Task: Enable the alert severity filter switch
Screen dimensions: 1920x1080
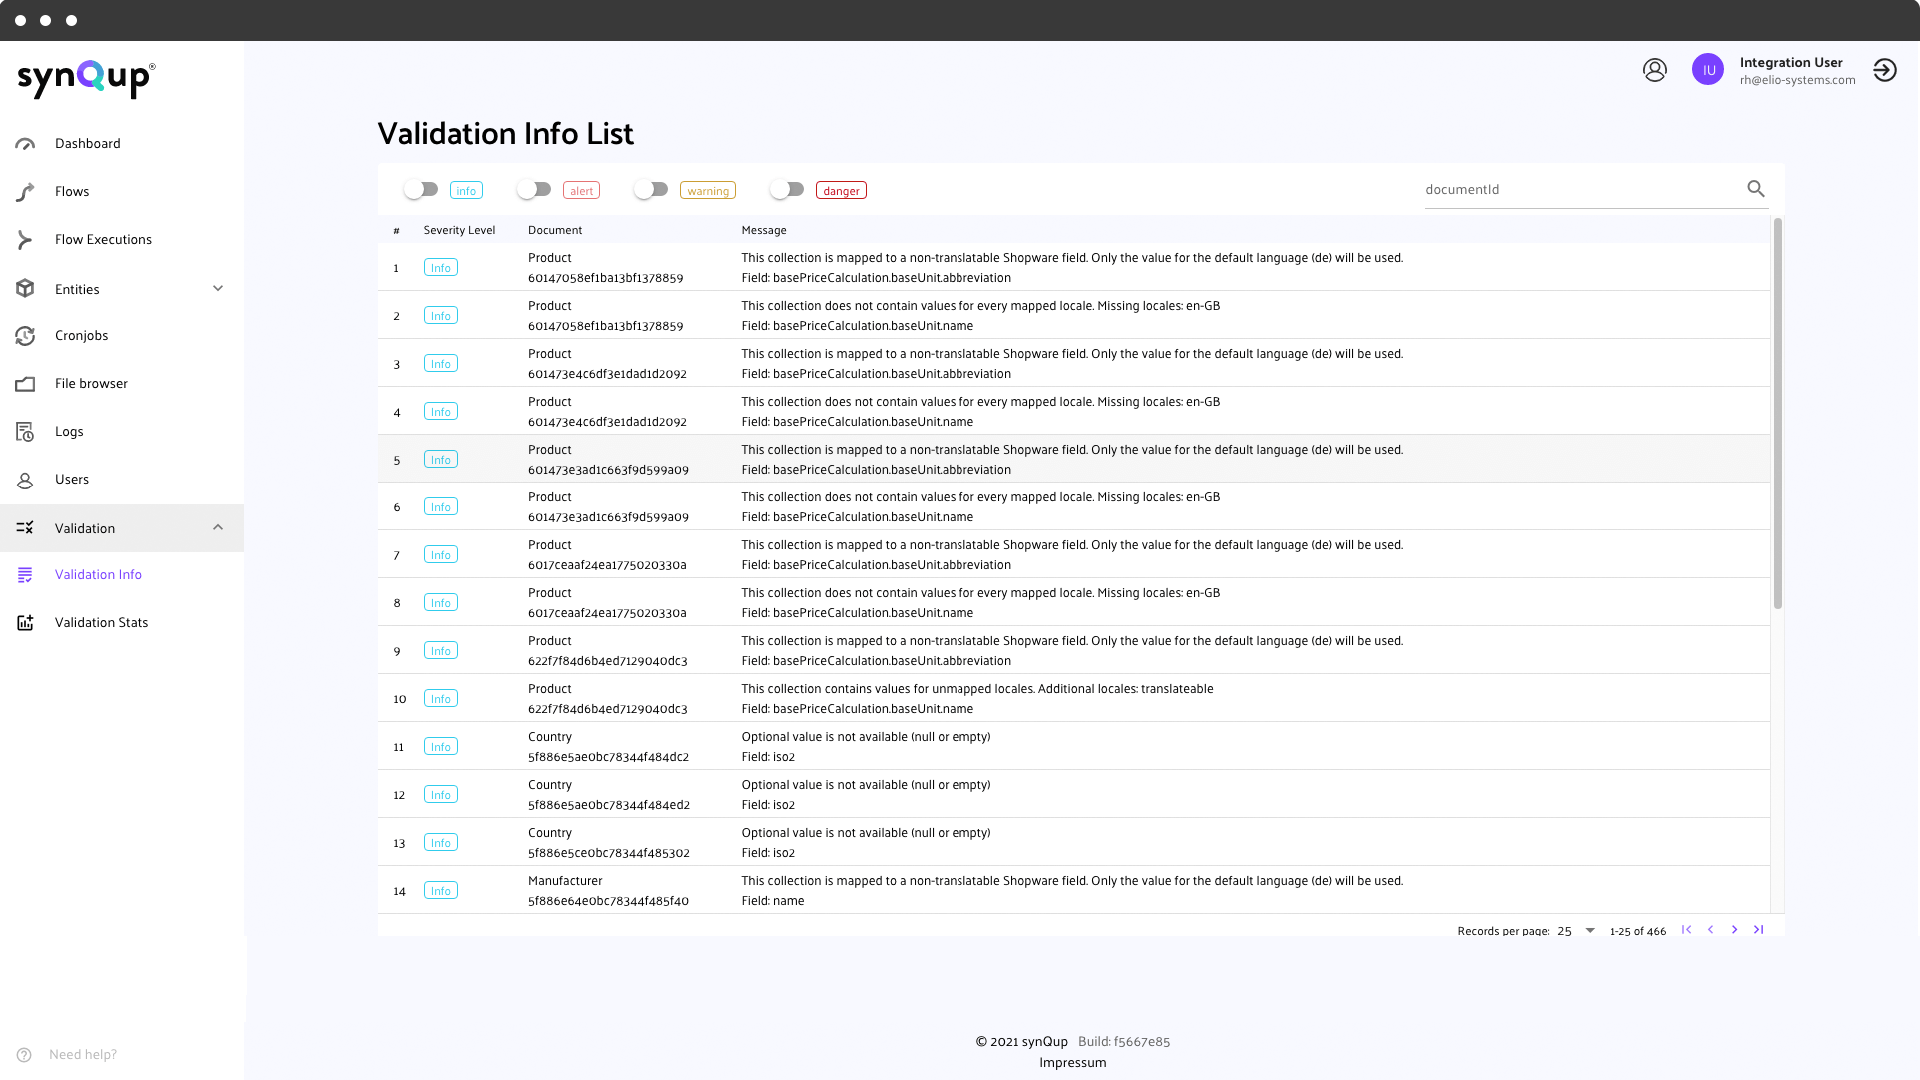Action: (x=534, y=189)
